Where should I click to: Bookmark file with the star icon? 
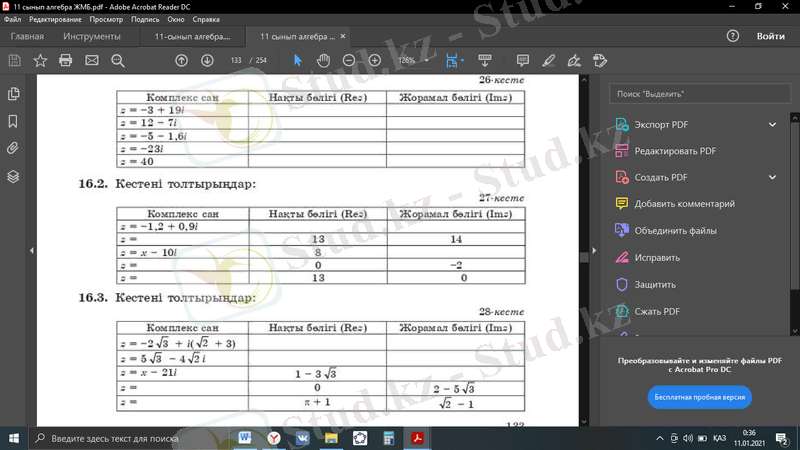click(x=40, y=60)
